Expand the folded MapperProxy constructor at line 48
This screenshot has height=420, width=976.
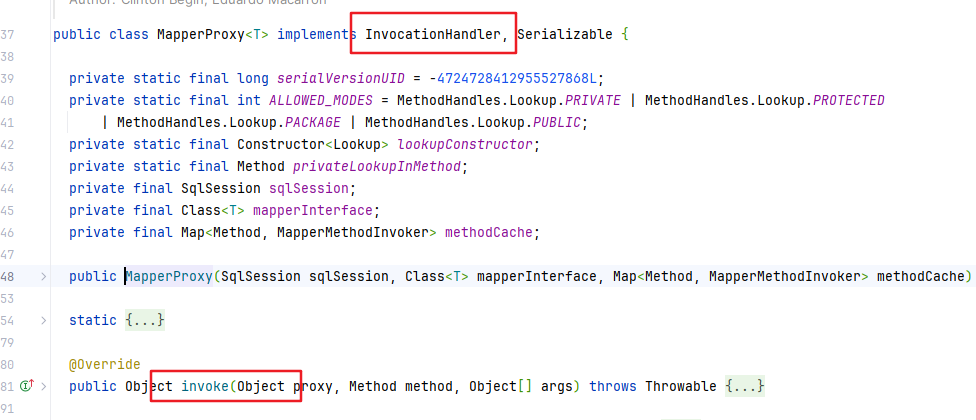tap(44, 276)
